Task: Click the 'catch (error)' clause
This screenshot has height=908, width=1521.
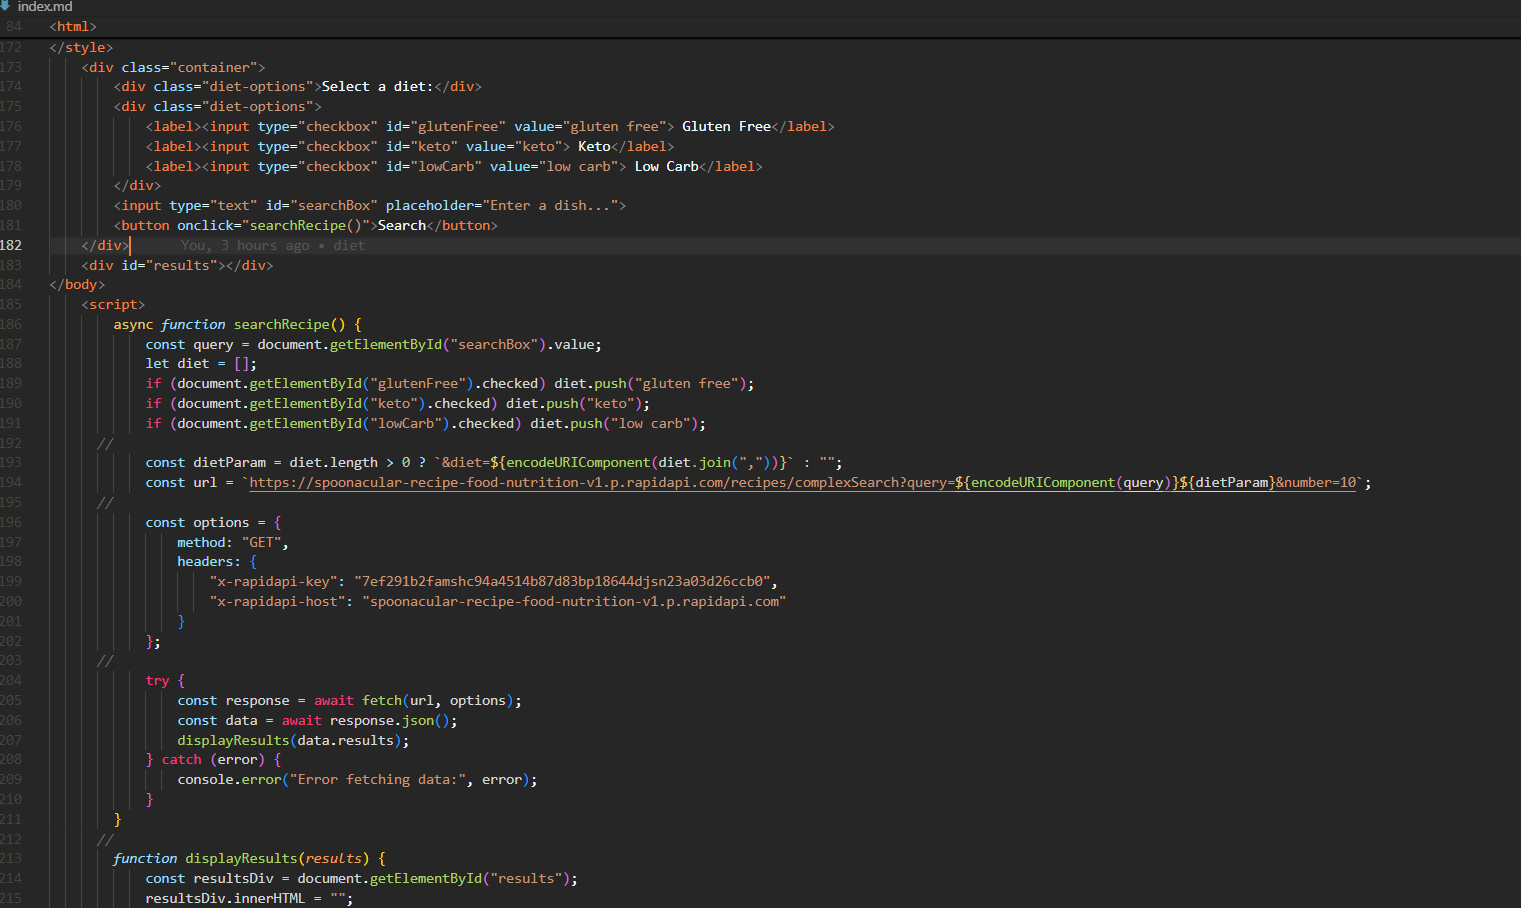Action: (x=213, y=760)
